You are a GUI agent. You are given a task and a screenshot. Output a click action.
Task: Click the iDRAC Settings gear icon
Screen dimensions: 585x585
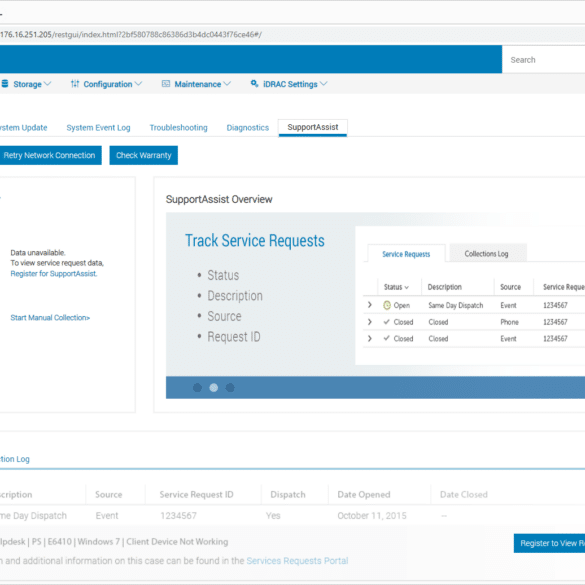[254, 84]
